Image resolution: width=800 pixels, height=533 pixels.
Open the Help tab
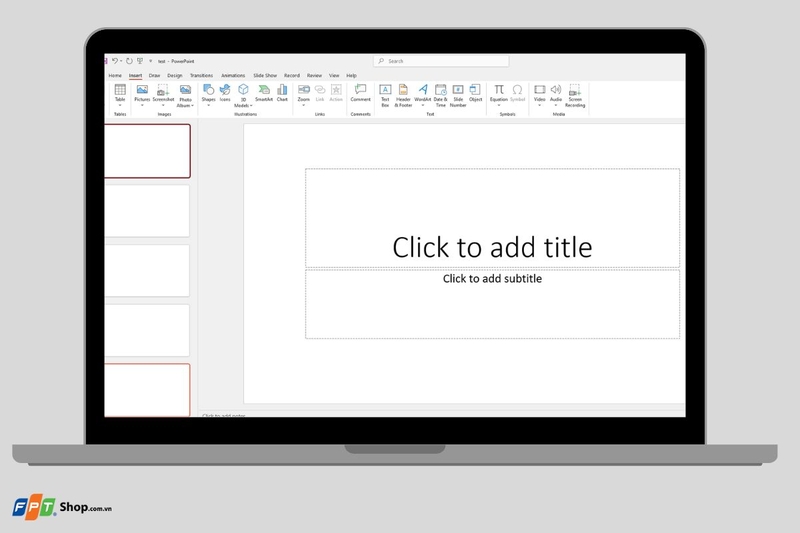tap(352, 75)
